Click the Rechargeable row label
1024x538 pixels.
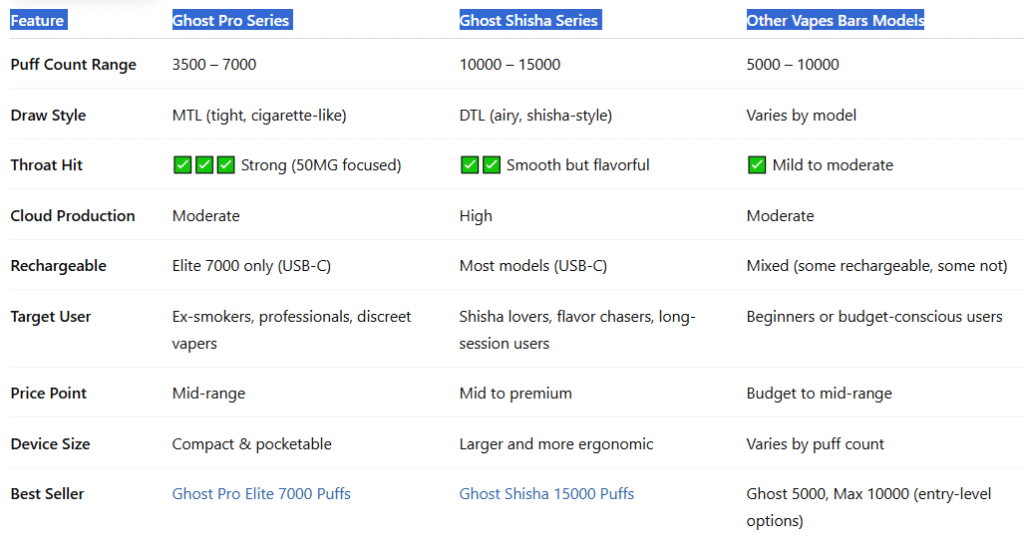[x=58, y=266]
